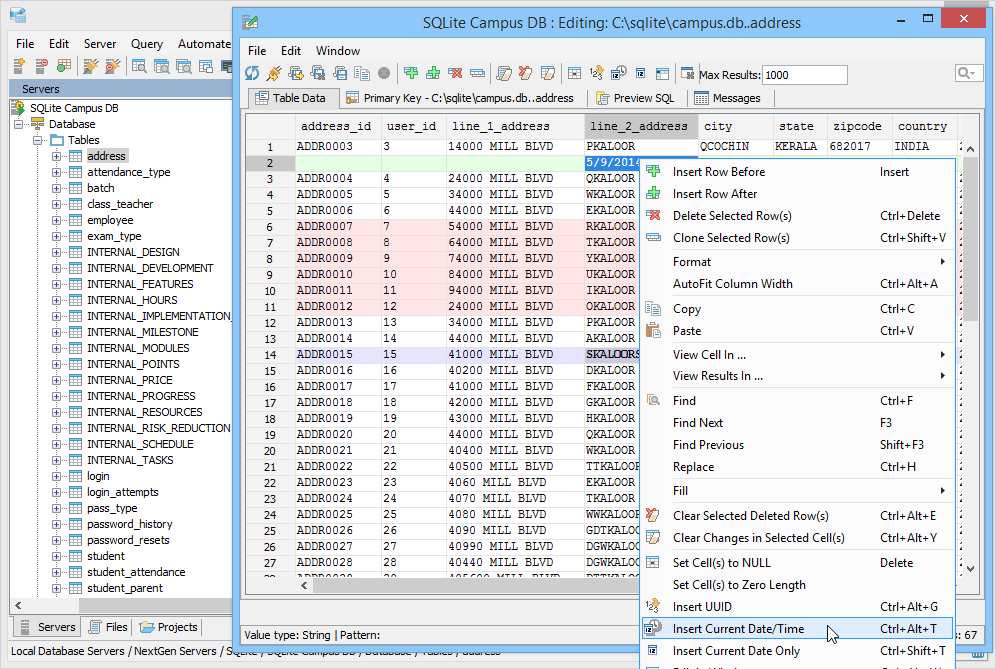Choose Insert Row Before in the context menu
This screenshot has width=996, height=669.
(797, 172)
